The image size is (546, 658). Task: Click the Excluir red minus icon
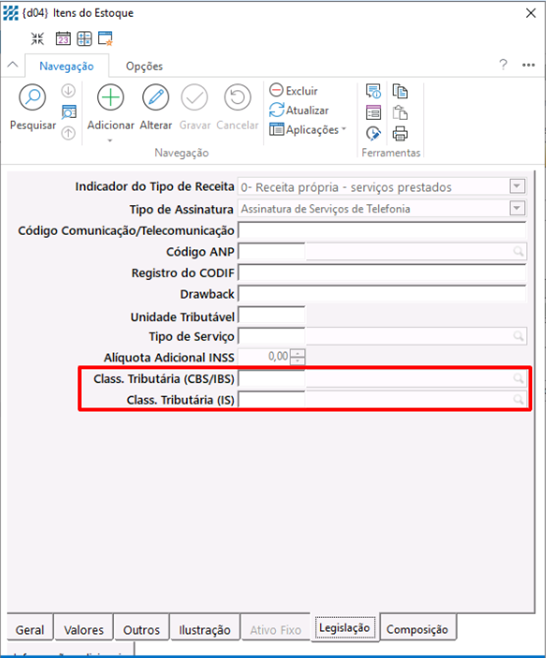tap(276, 90)
